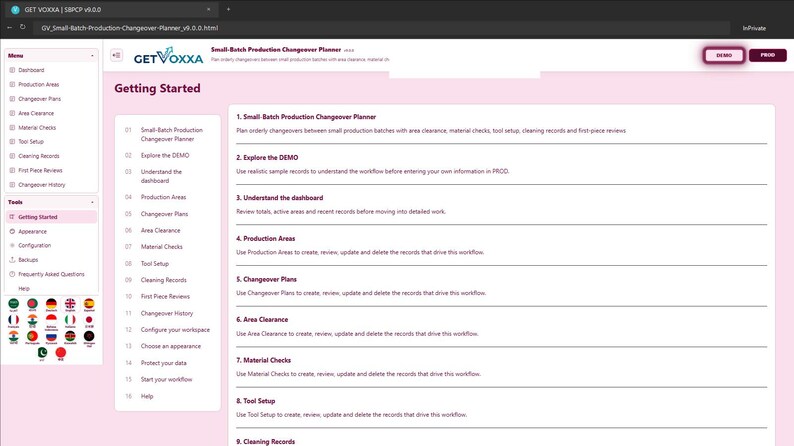
Task: Switch to PROD mode
Action: click(x=768, y=55)
